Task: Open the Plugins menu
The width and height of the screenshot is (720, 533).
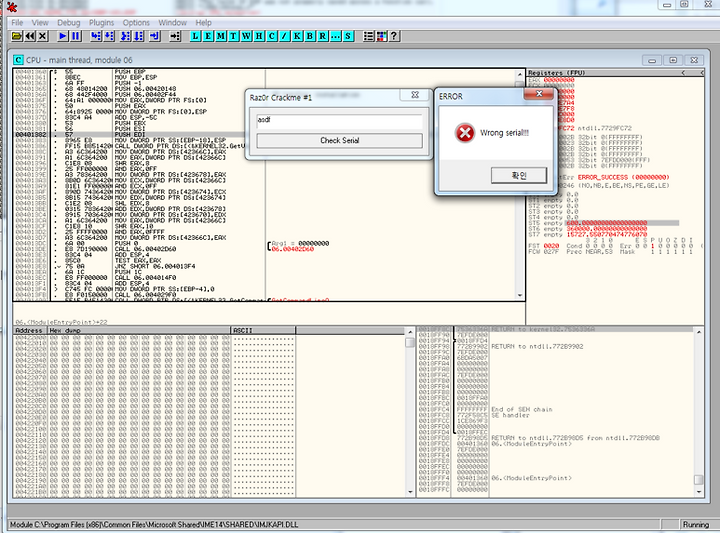Action: 101,22
